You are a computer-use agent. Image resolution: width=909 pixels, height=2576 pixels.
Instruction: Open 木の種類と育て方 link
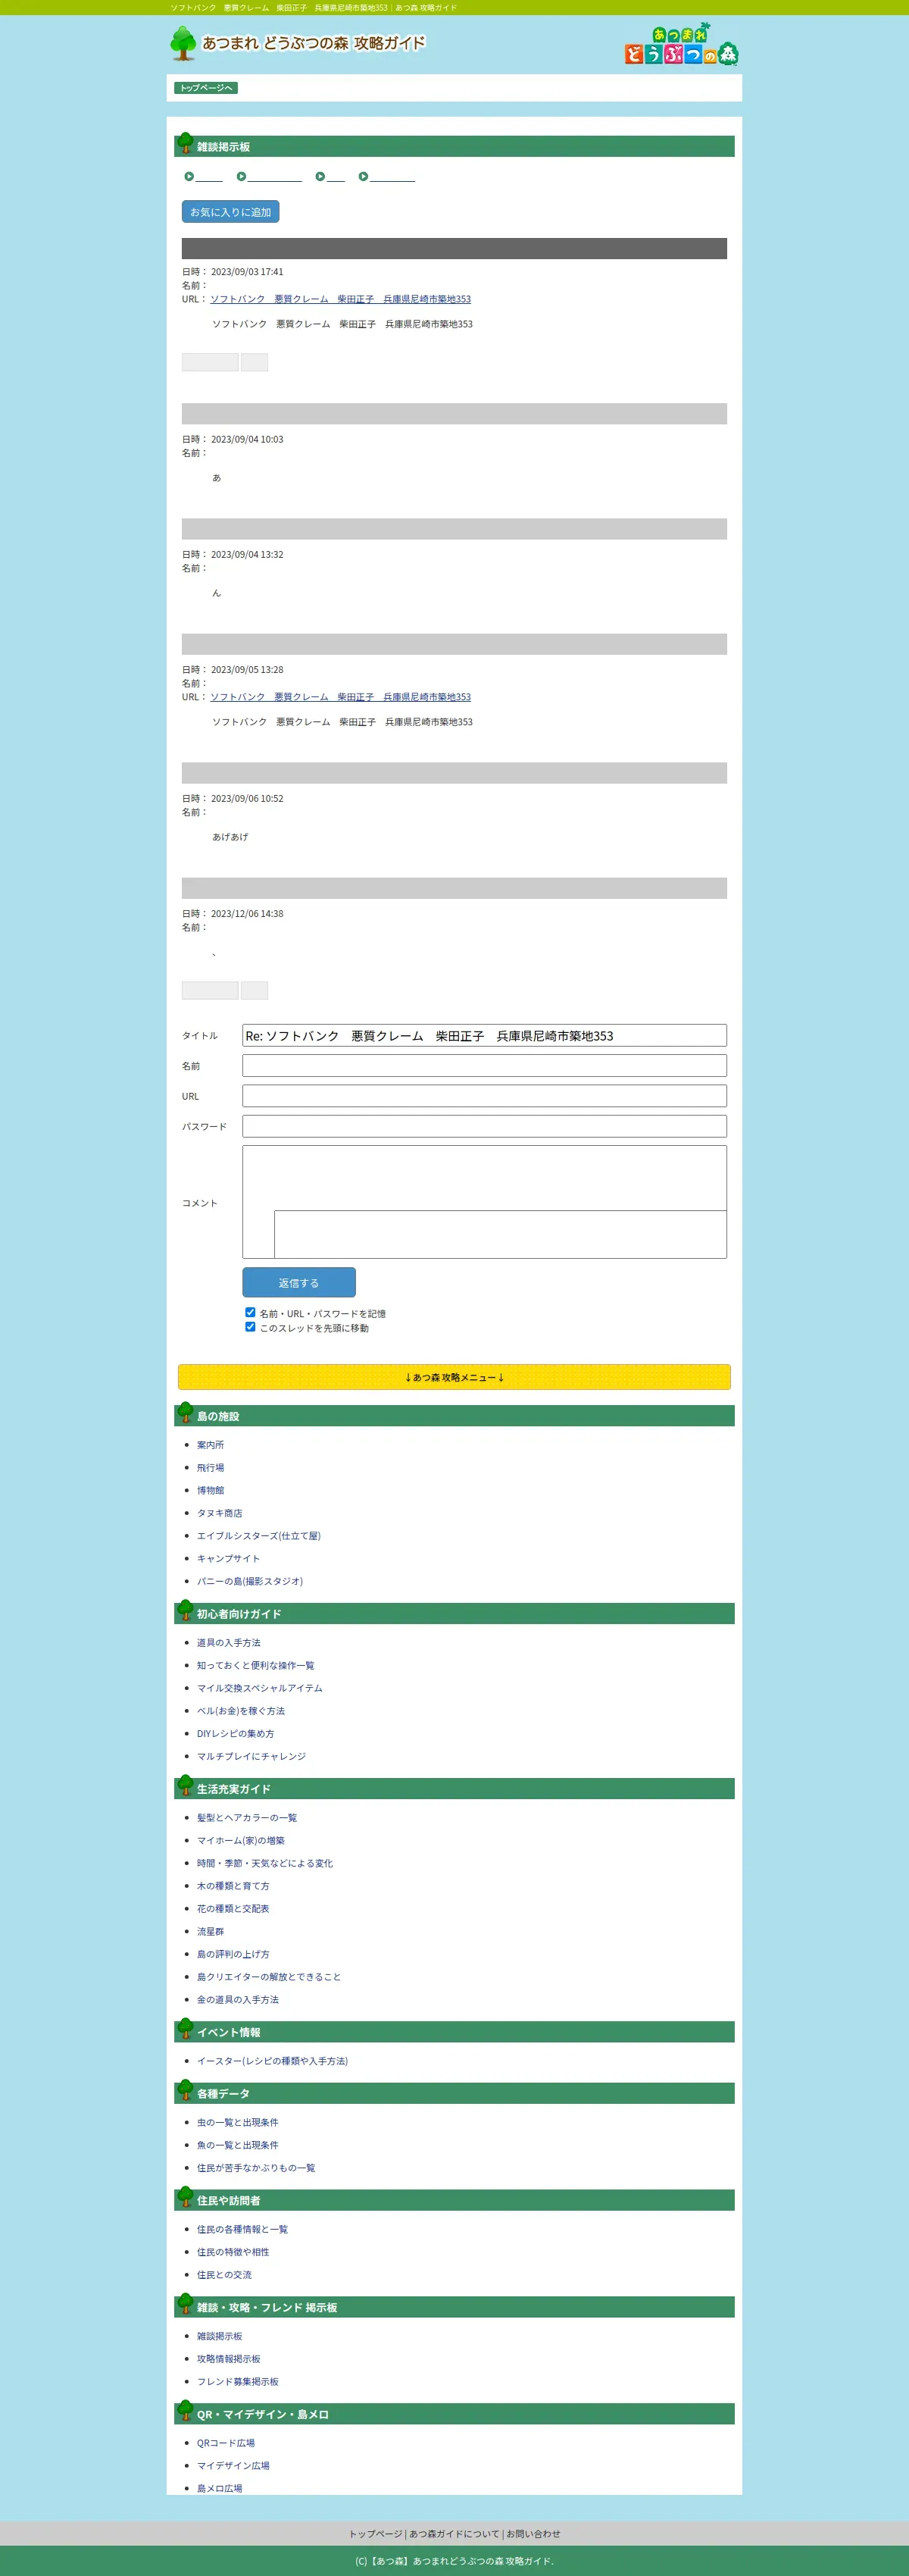tap(233, 1886)
